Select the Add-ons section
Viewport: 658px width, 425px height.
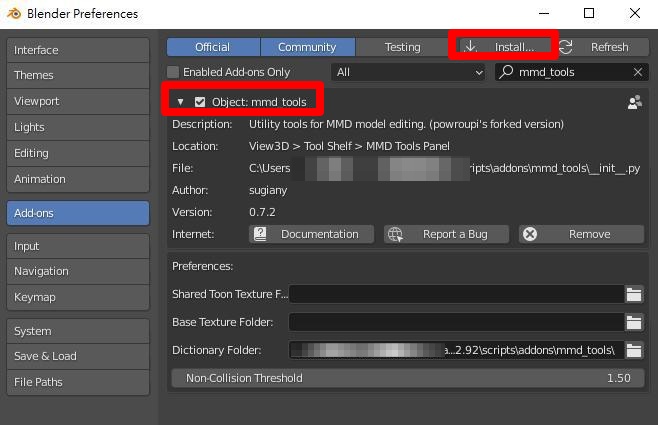click(x=78, y=213)
